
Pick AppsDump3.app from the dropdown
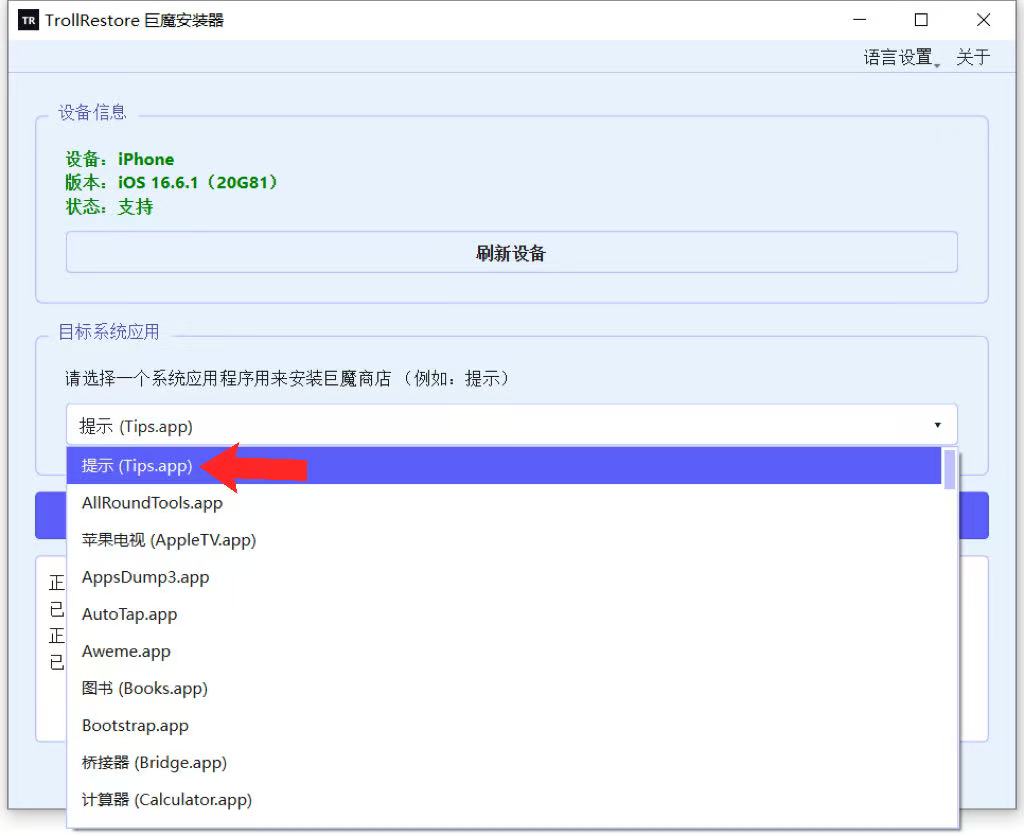coord(504,577)
